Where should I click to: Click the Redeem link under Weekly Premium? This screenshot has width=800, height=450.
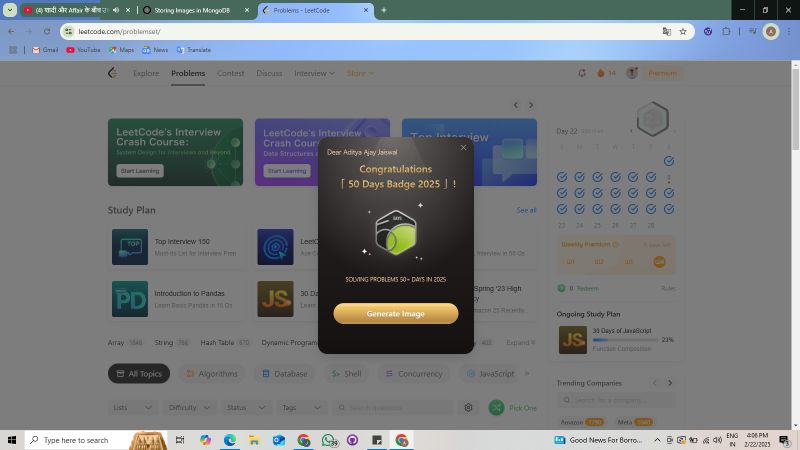click(x=587, y=288)
